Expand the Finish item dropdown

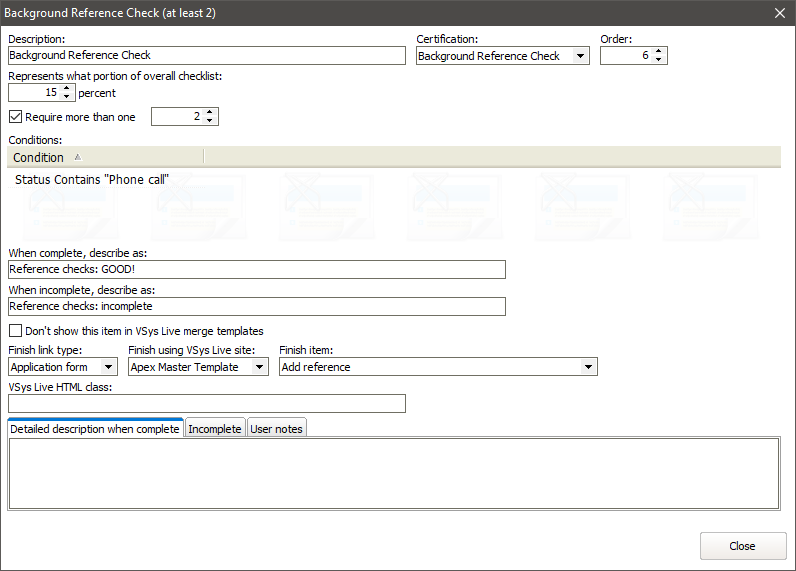587,367
